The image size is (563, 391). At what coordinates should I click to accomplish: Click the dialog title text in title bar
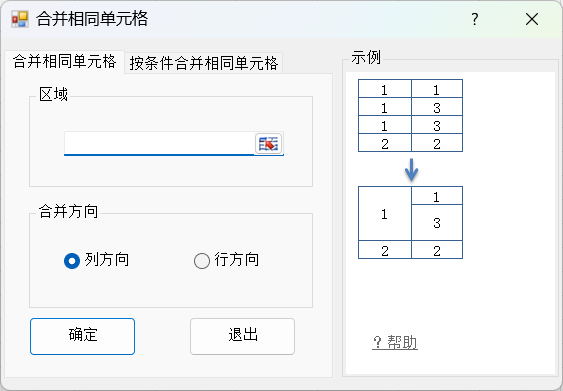coord(92,19)
